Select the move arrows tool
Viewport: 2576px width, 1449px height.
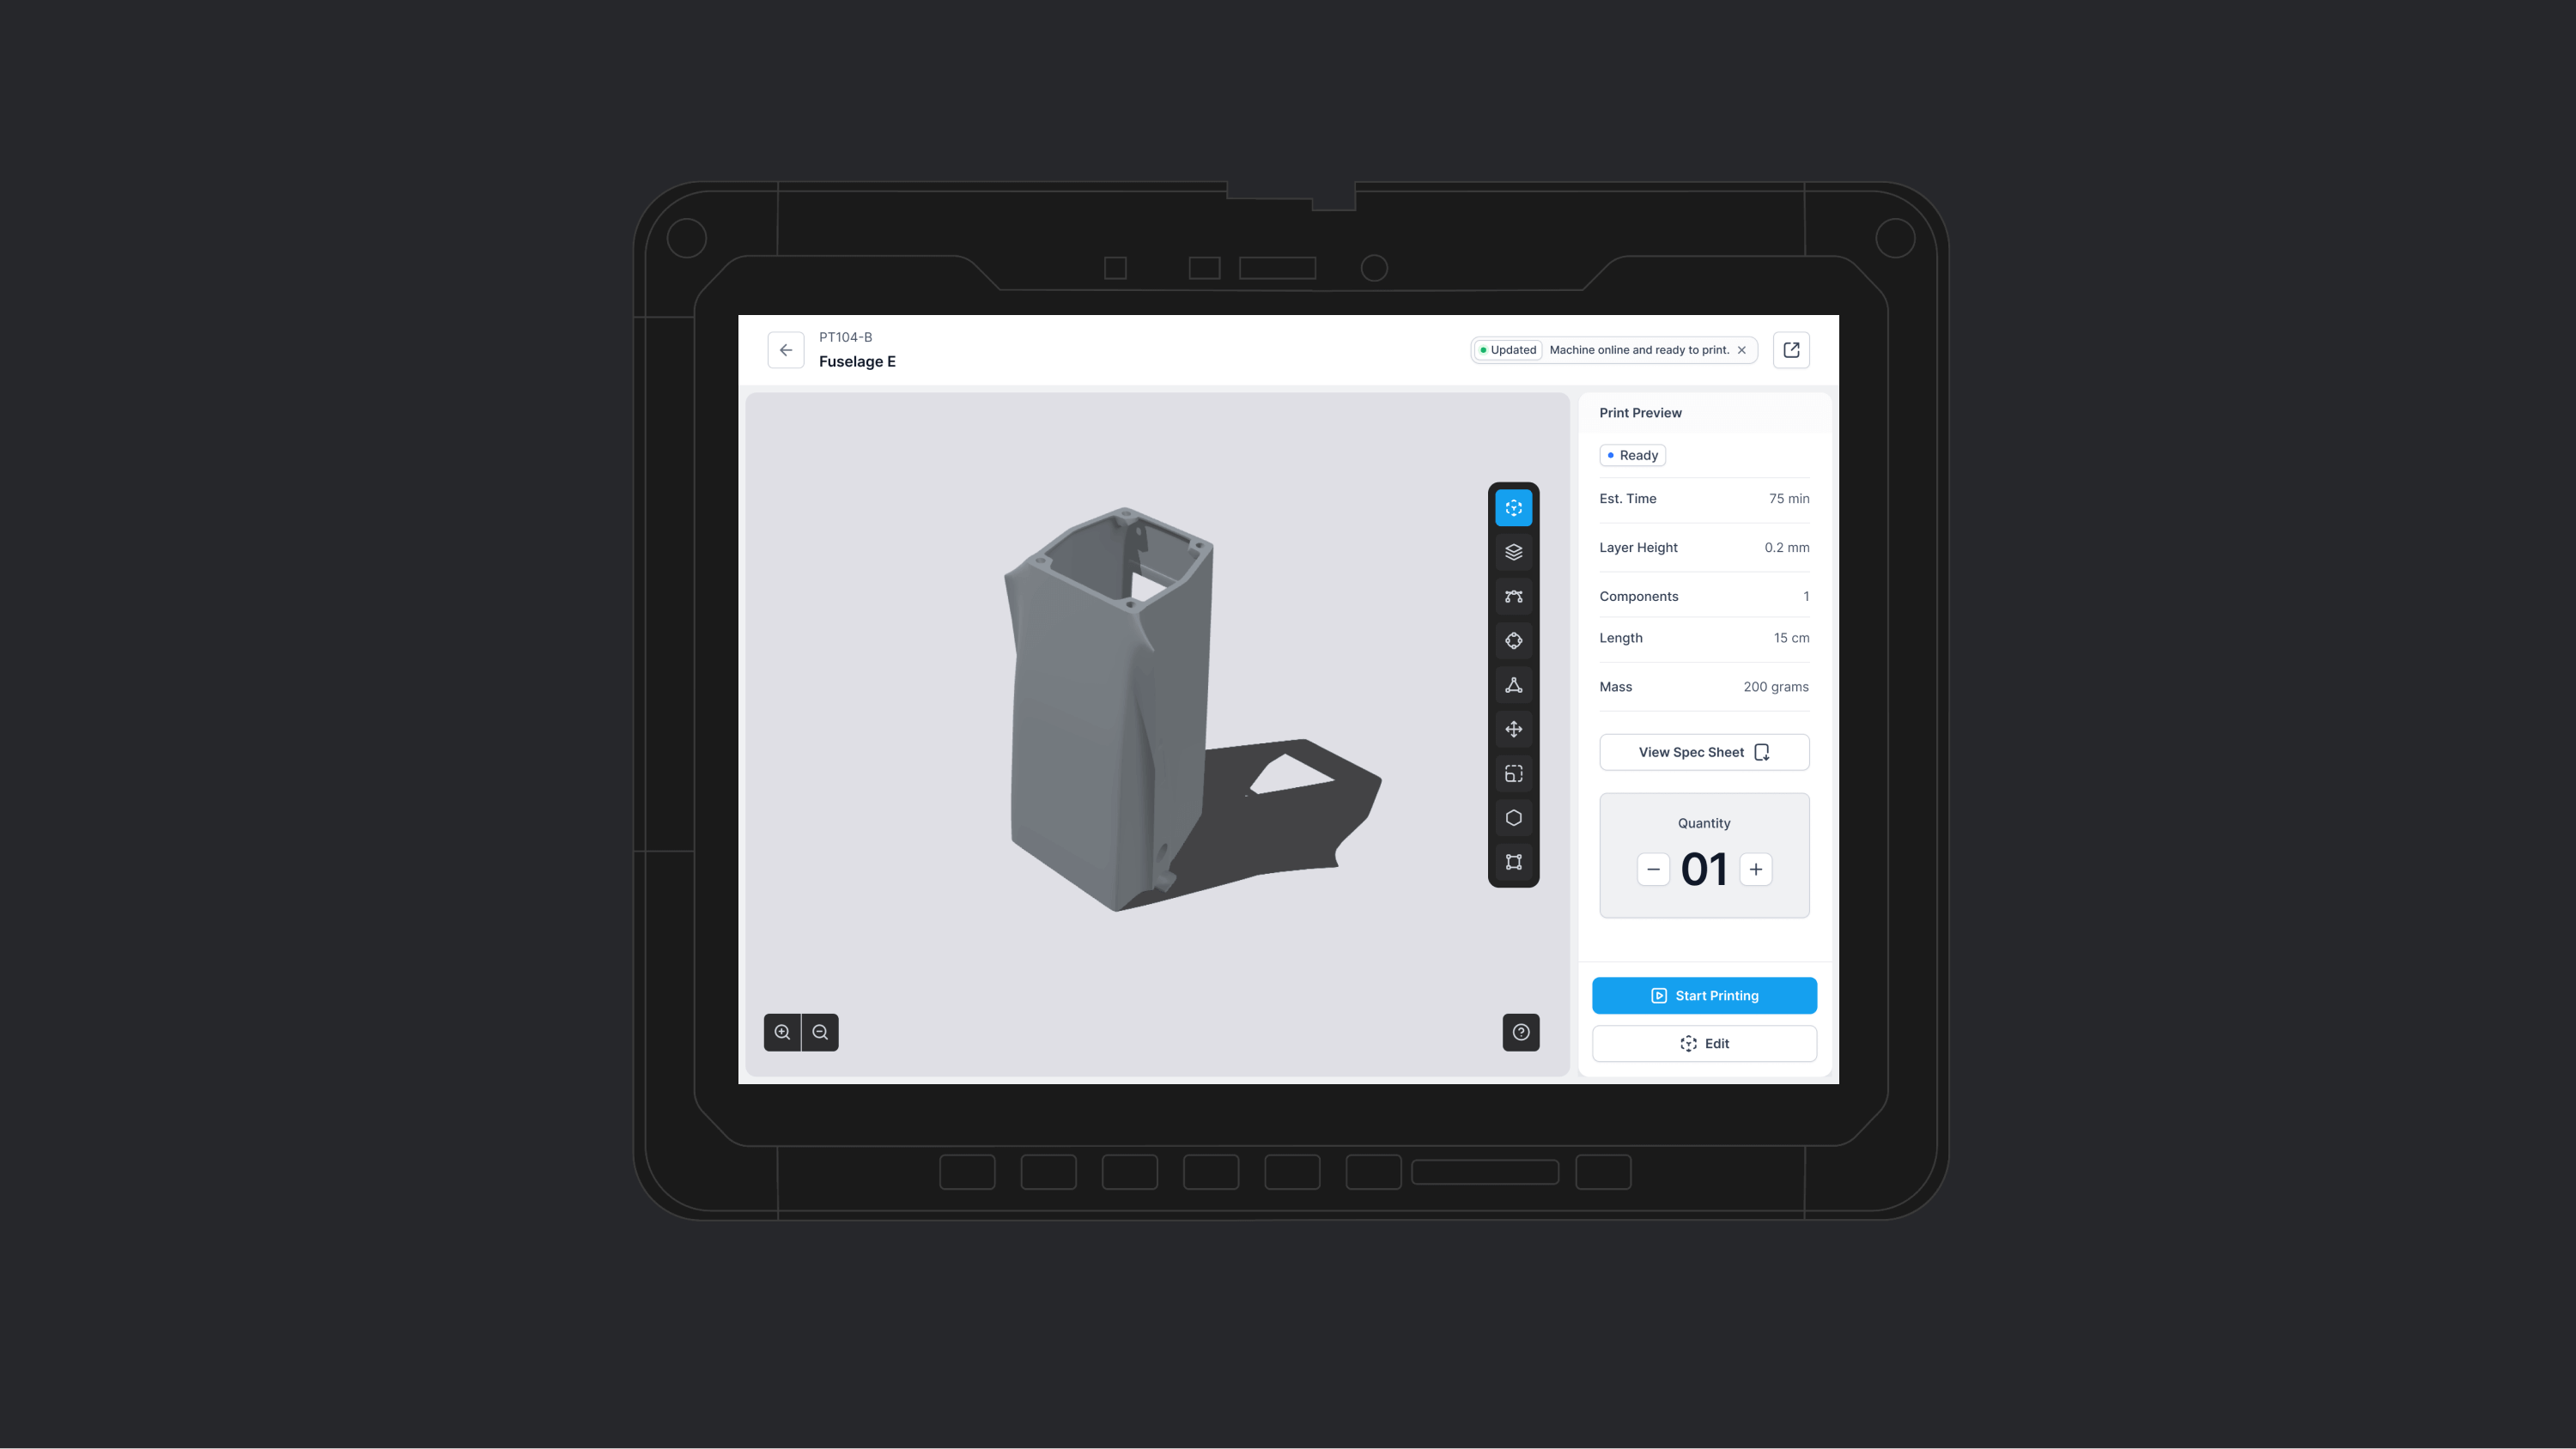coord(1513,729)
